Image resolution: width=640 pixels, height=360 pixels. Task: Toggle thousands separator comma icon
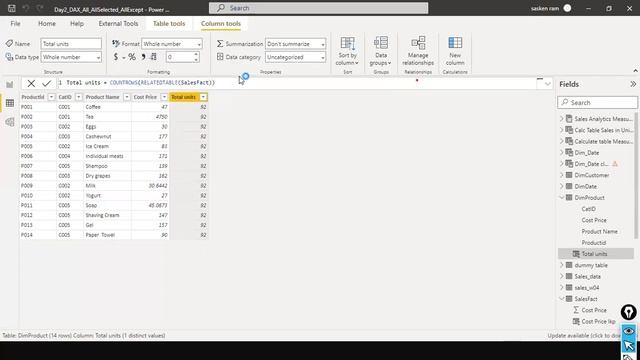coord(143,57)
